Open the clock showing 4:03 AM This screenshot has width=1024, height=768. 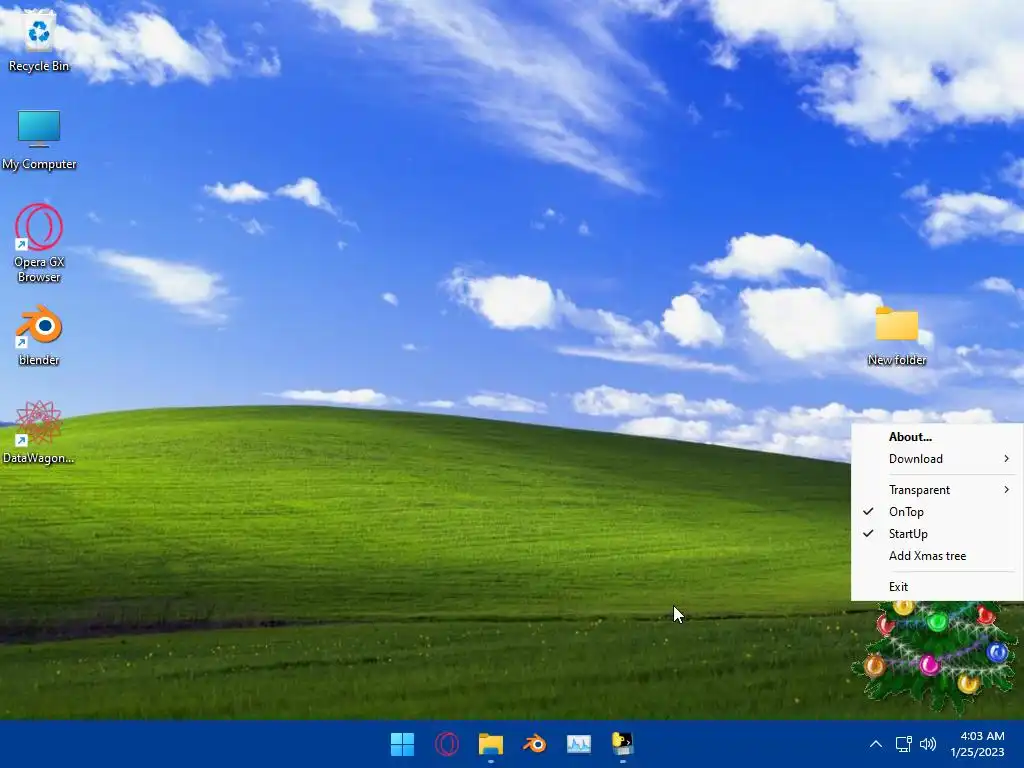[x=978, y=744]
